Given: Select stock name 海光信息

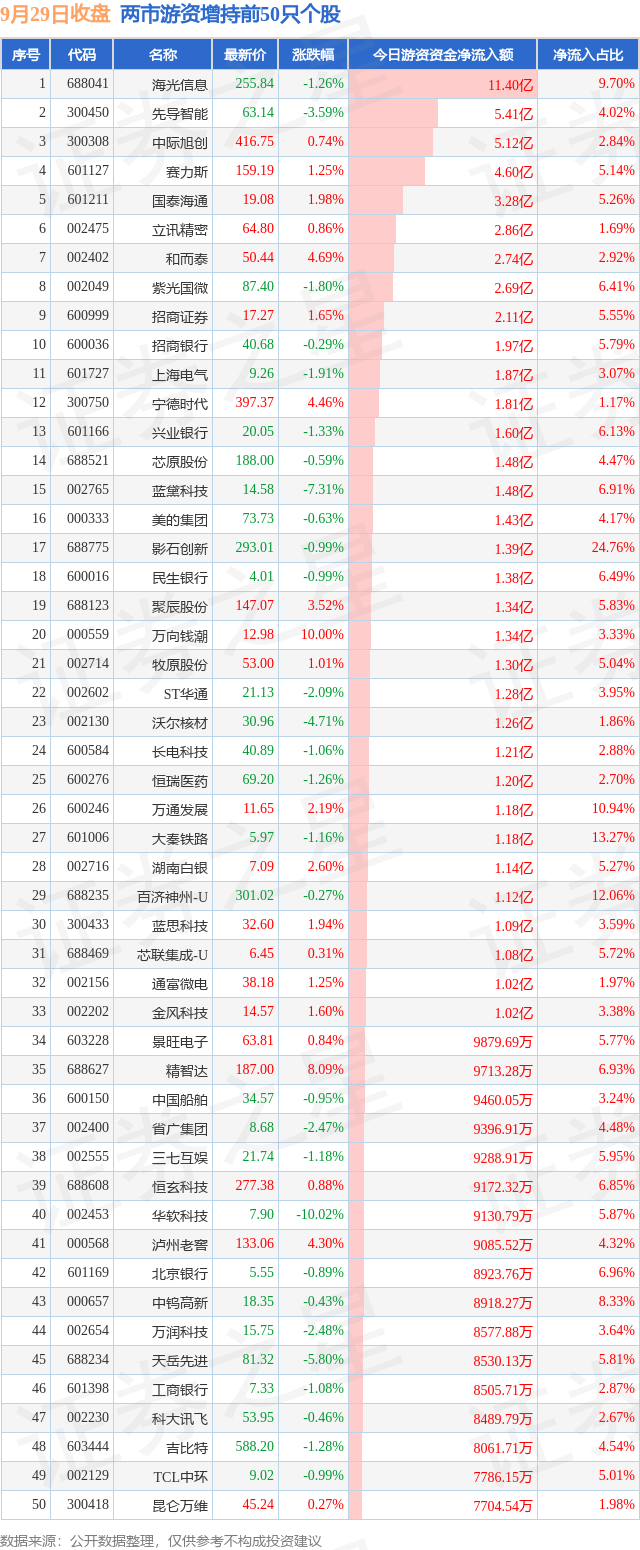Looking at the screenshot, I should point(180,85).
